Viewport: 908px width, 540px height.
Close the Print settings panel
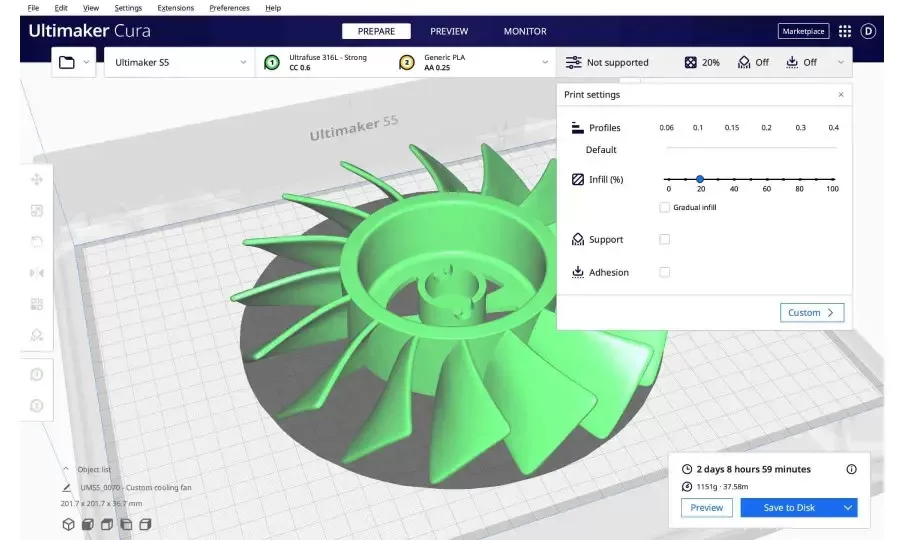(x=841, y=94)
